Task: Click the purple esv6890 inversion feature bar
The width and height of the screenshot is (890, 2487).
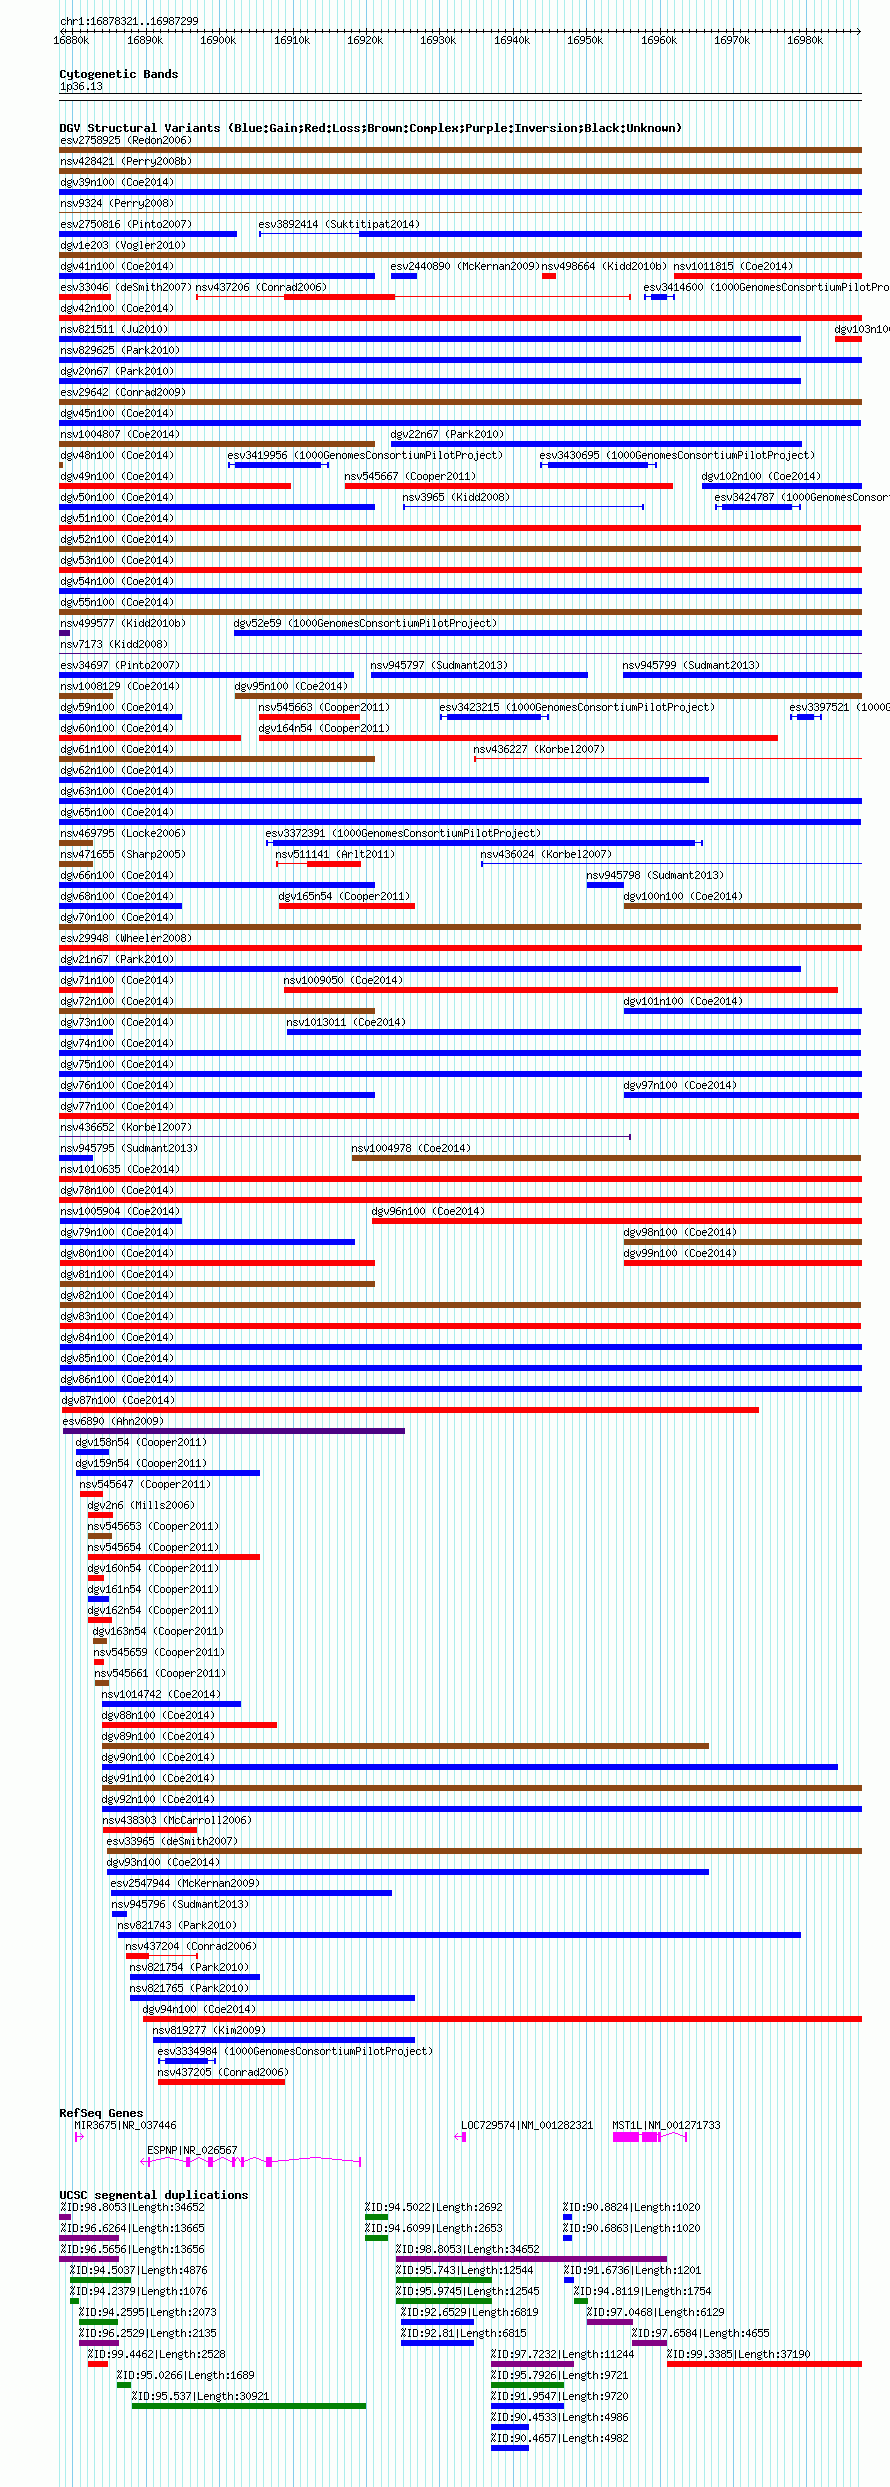Action: pos(234,1431)
